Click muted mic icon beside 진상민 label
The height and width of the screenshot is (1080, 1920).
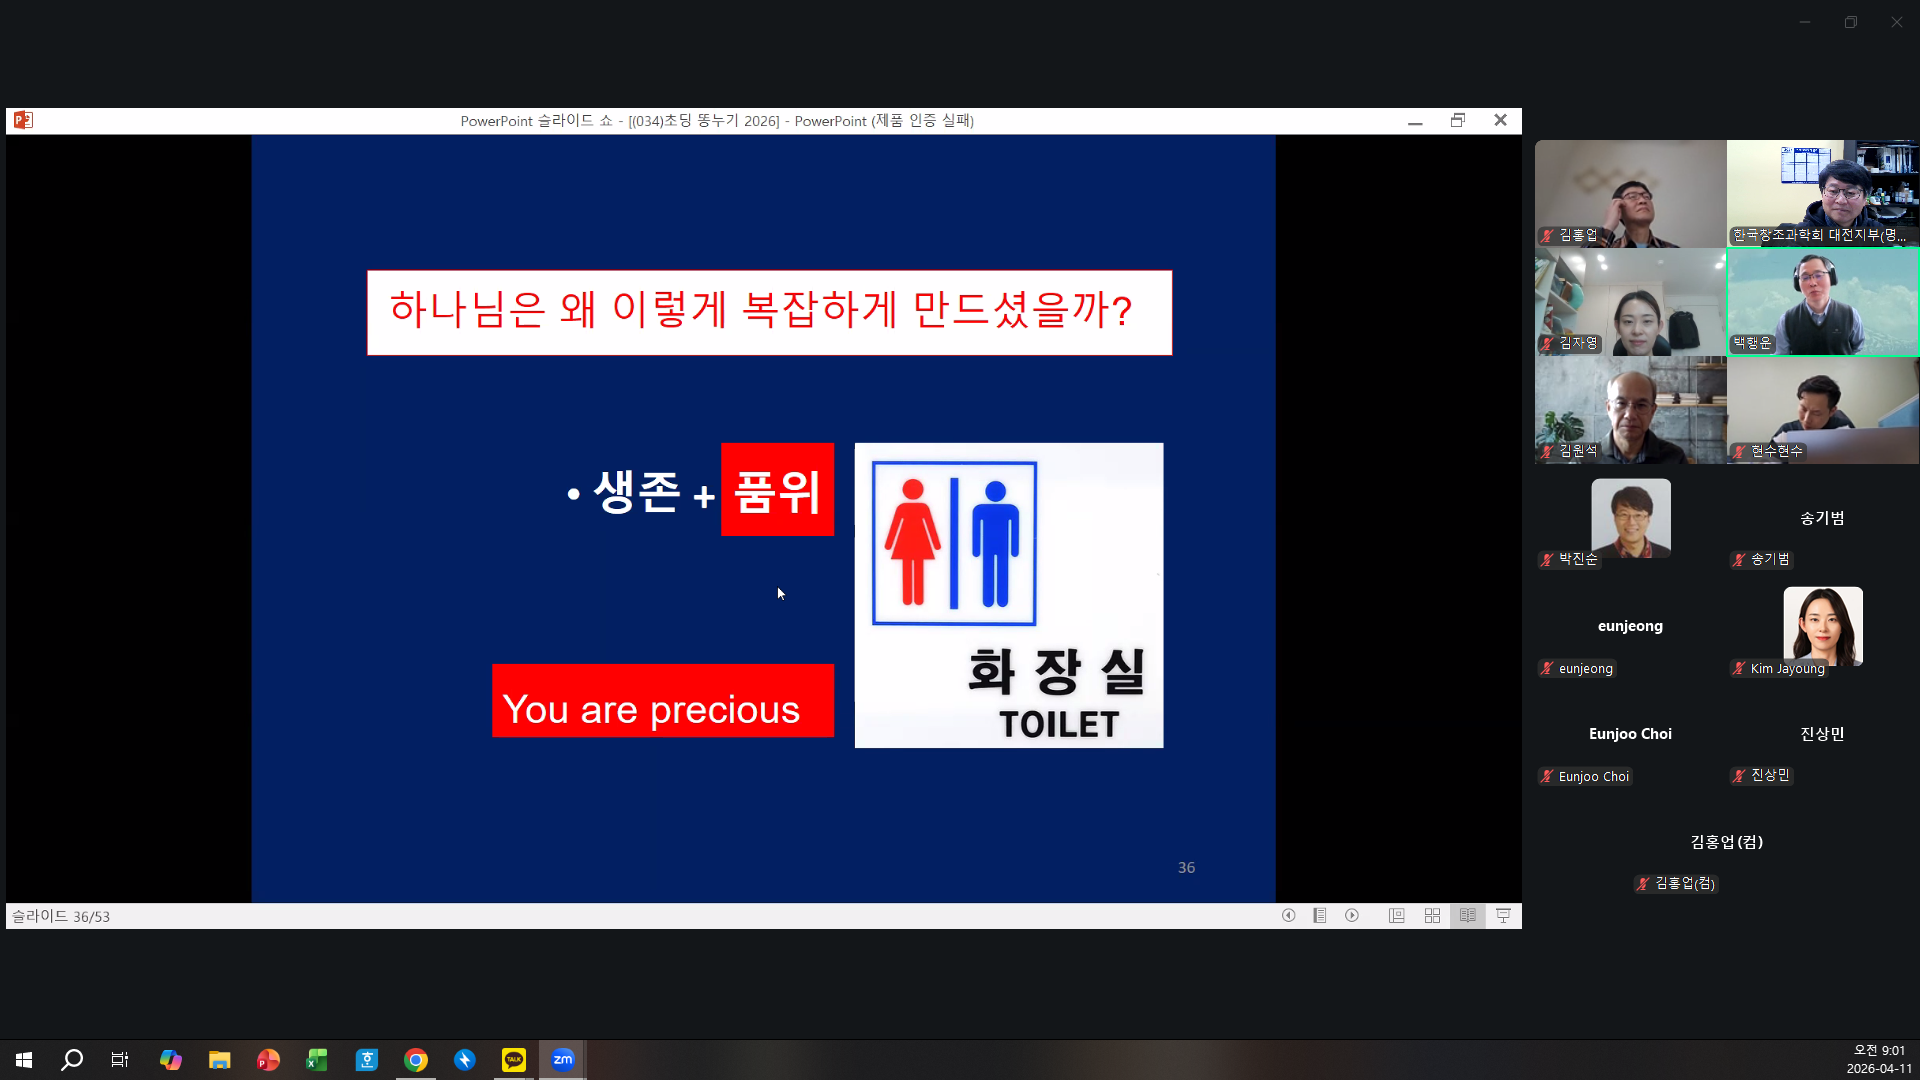coord(1739,775)
